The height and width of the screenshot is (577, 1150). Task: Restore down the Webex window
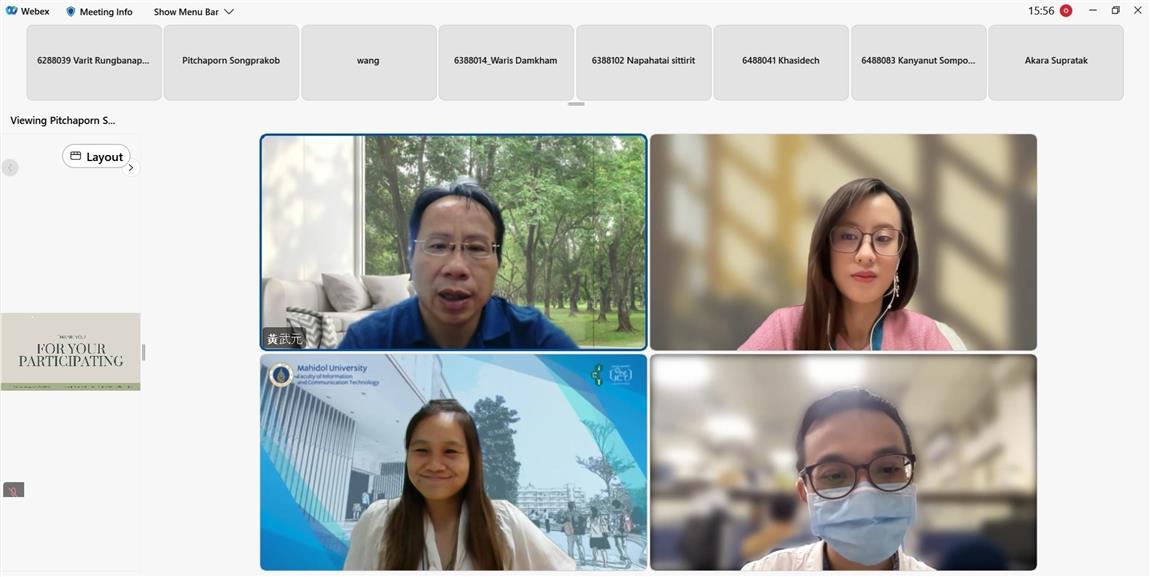[1116, 11]
